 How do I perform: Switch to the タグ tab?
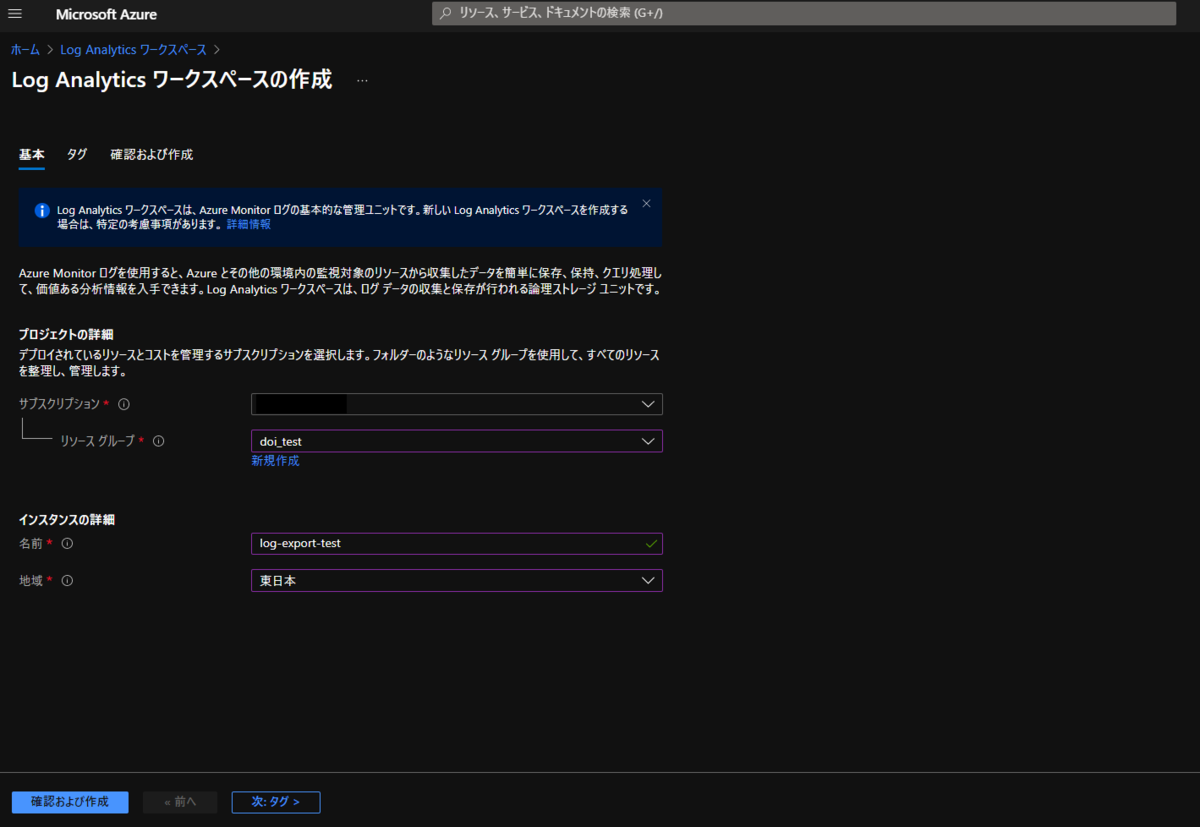[x=76, y=154]
